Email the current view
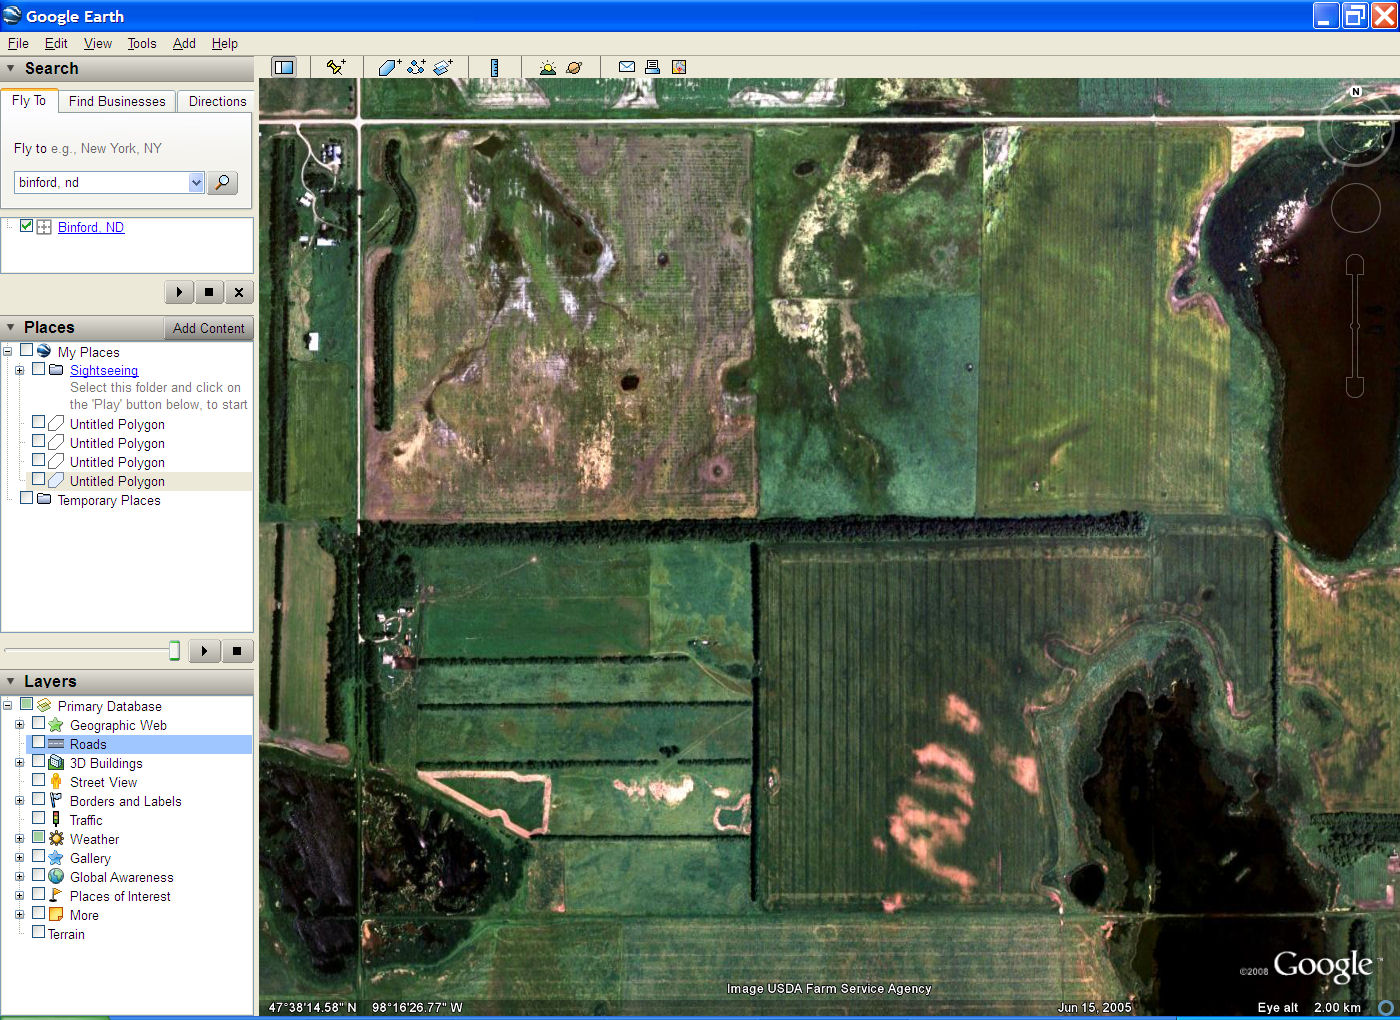Image resolution: width=1400 pixels, height=1020 pixels. click(x=627, y=67)
